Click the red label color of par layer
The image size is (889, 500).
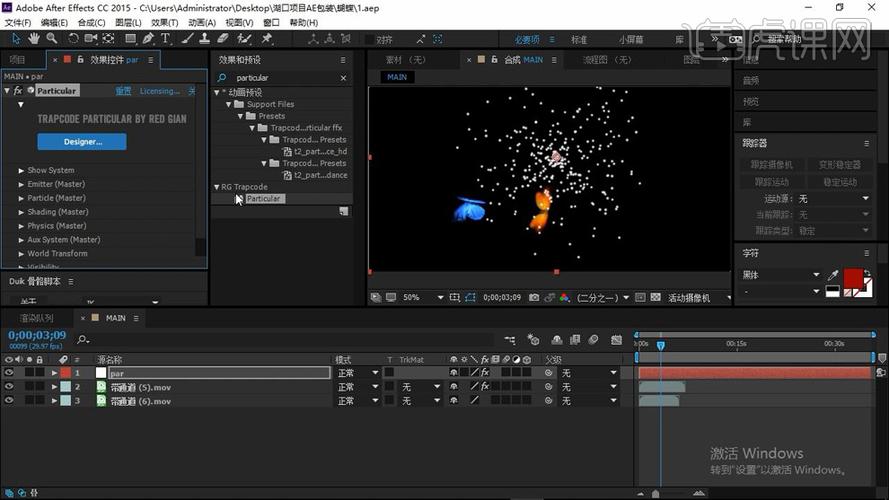click(x=66, y=372)
